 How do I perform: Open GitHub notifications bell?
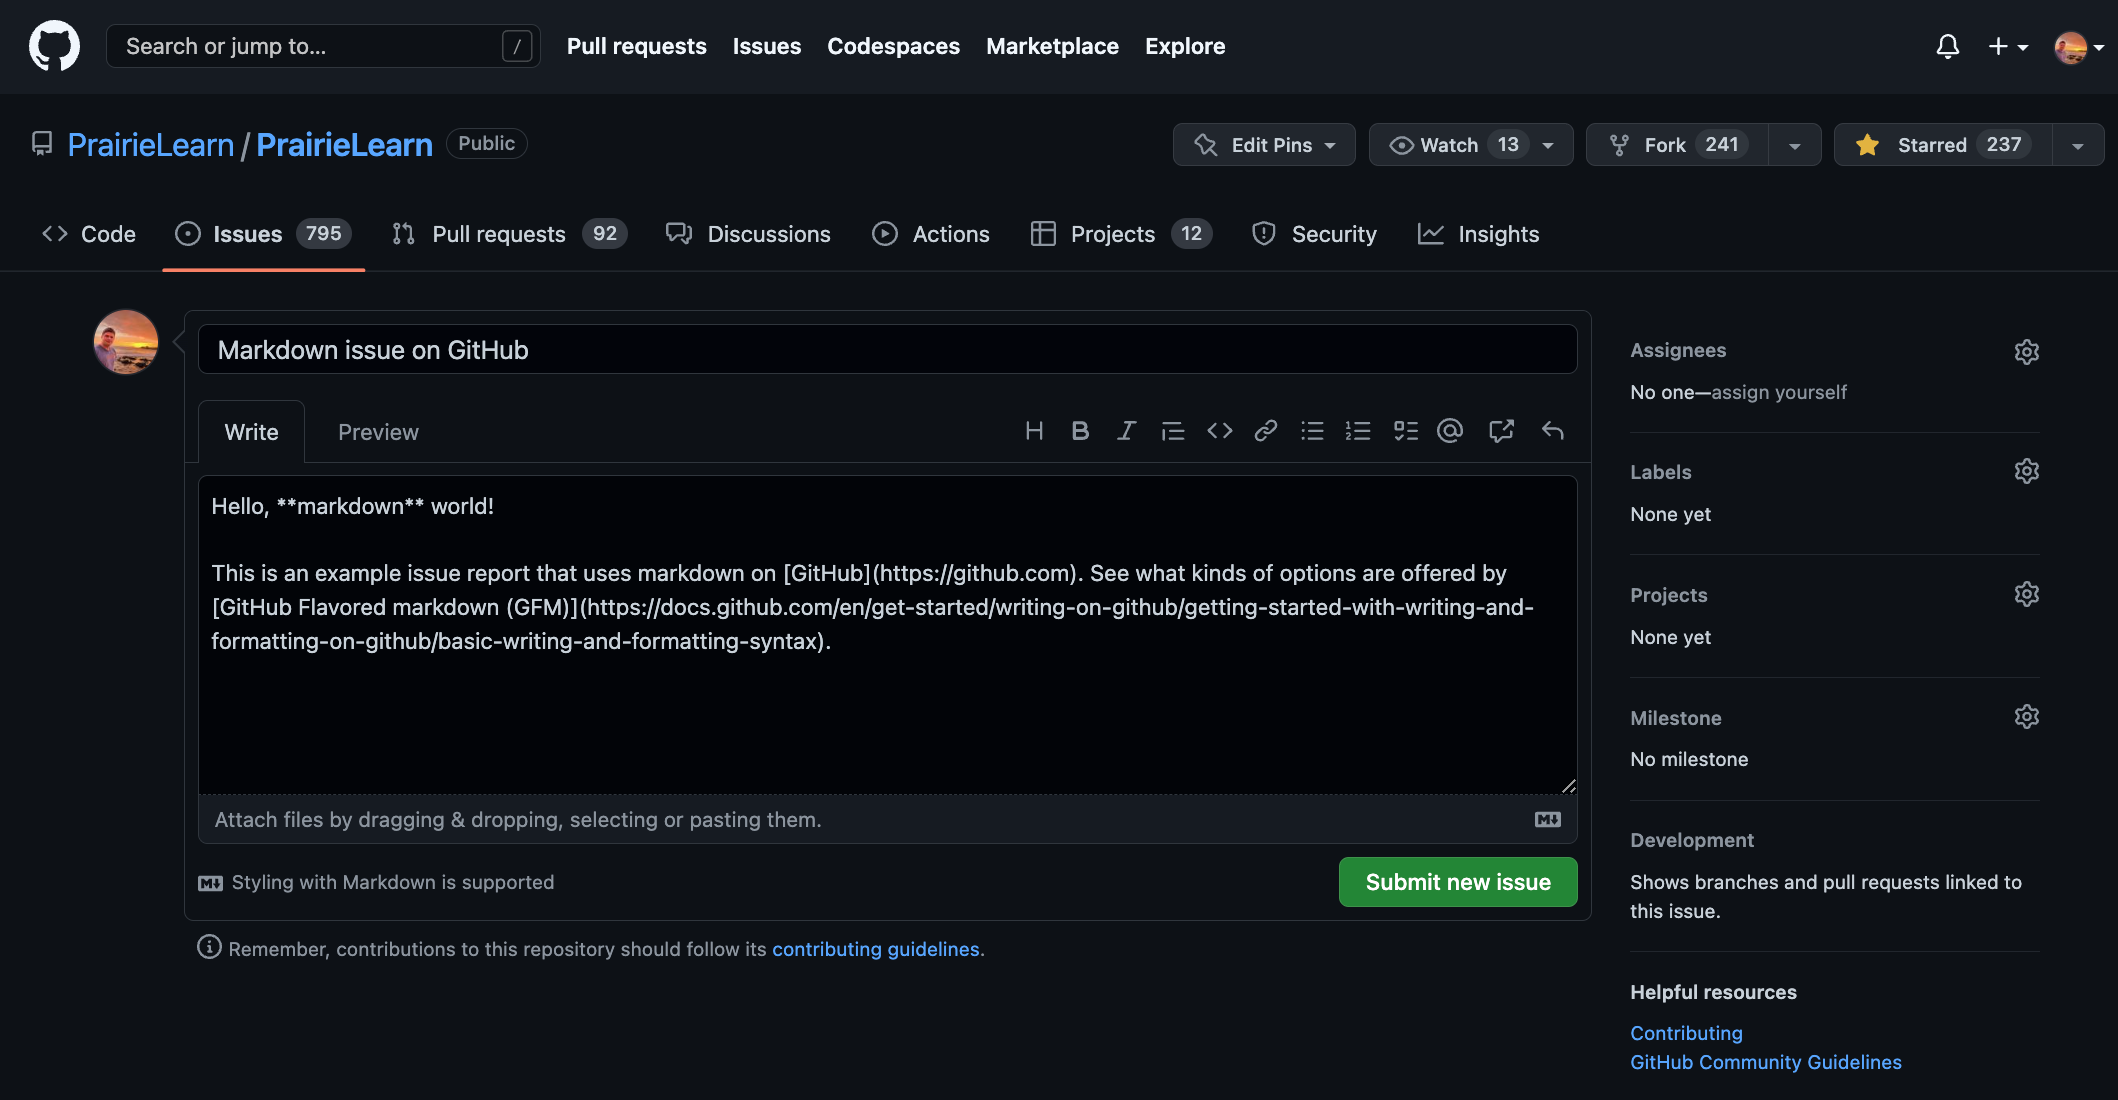pyautogui.click(x=1947, y=46)
